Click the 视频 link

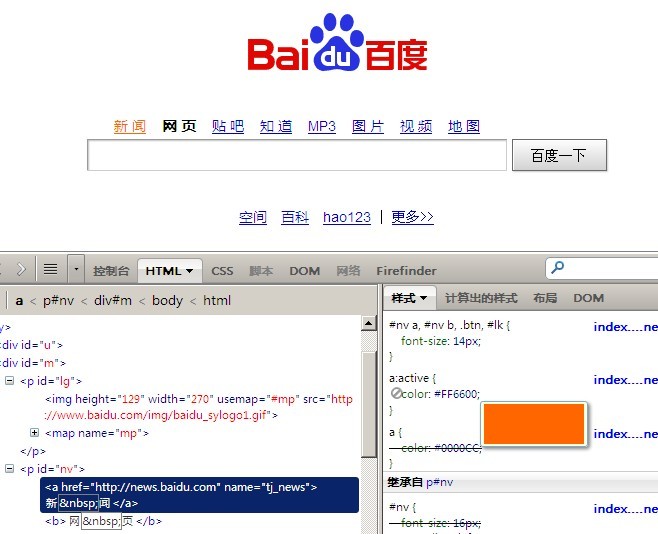tap(416, 126)
